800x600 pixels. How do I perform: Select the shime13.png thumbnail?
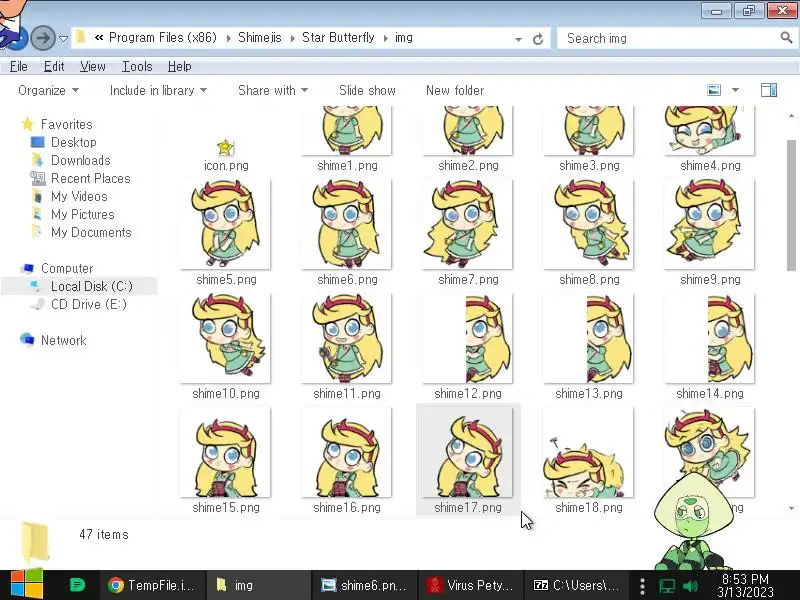(x=589, y=338)
